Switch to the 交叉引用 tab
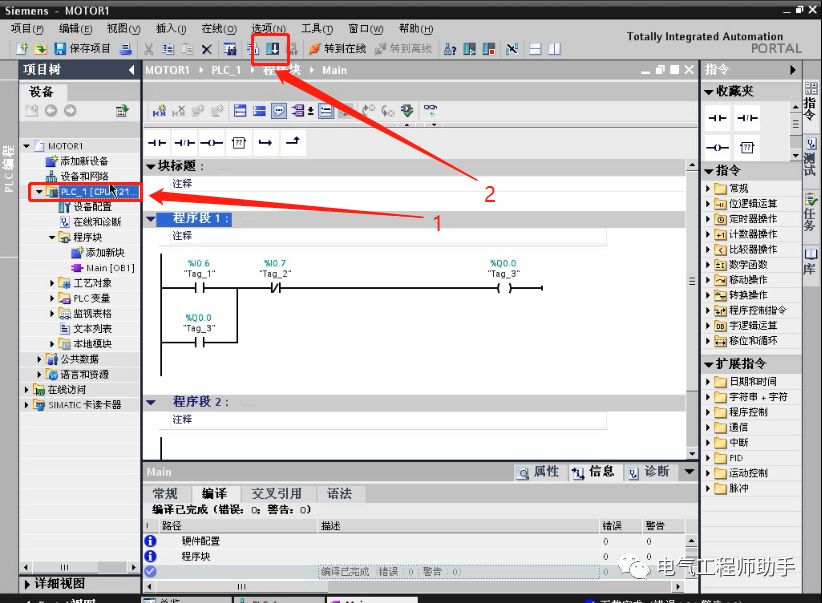The height and width of the screenshot is (603, 822). click(277, 493)
